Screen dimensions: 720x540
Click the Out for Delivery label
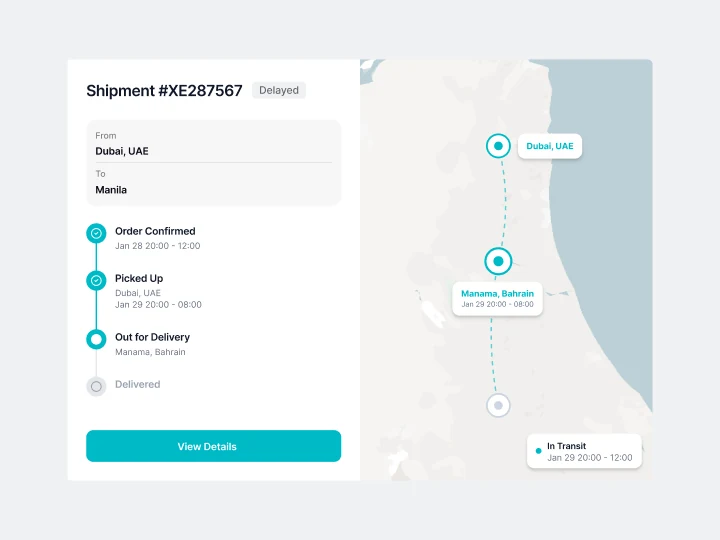pos(152,337)
